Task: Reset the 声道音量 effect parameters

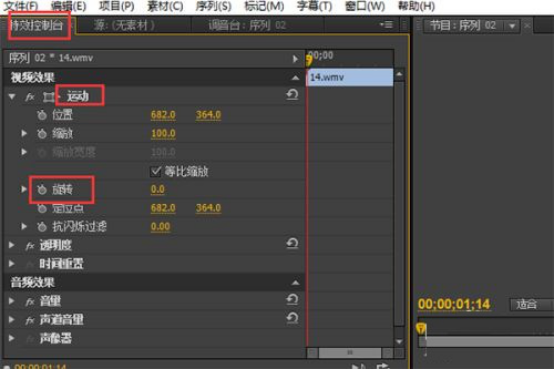Action: tap(292, 318)
